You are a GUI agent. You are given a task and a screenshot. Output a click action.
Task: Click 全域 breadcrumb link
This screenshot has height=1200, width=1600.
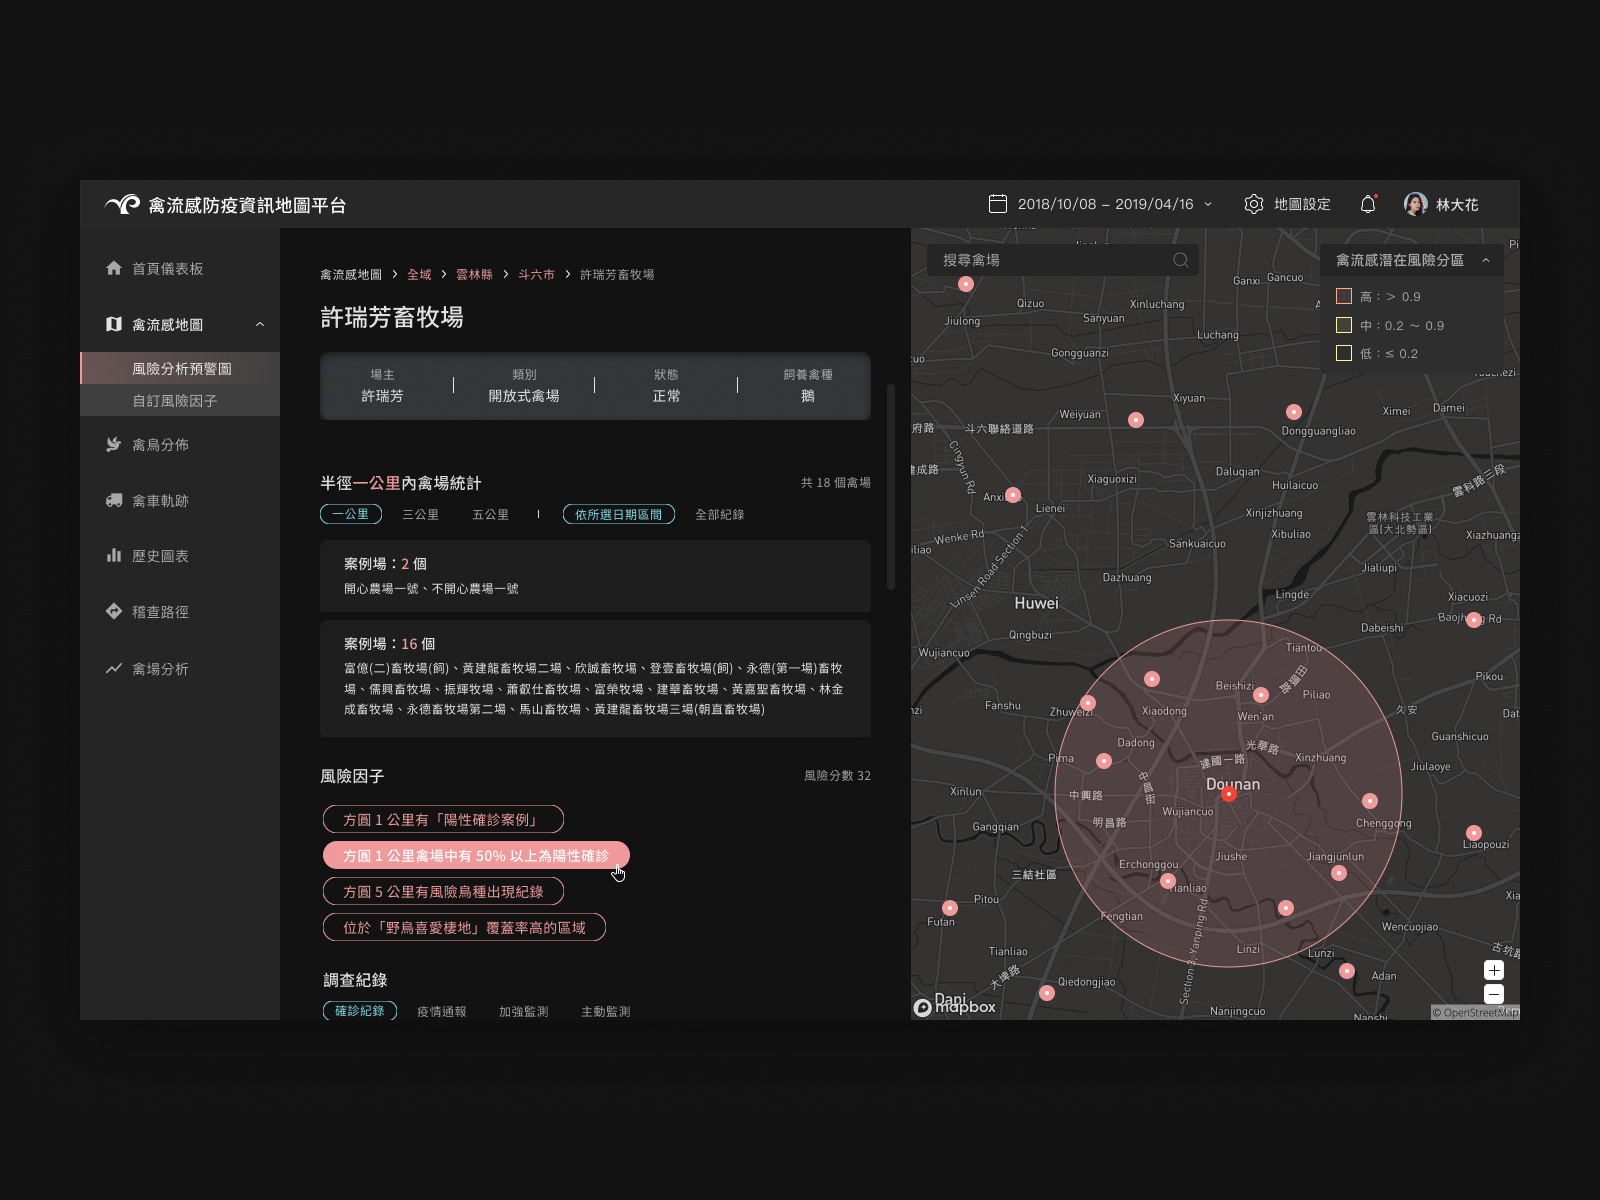419,274
